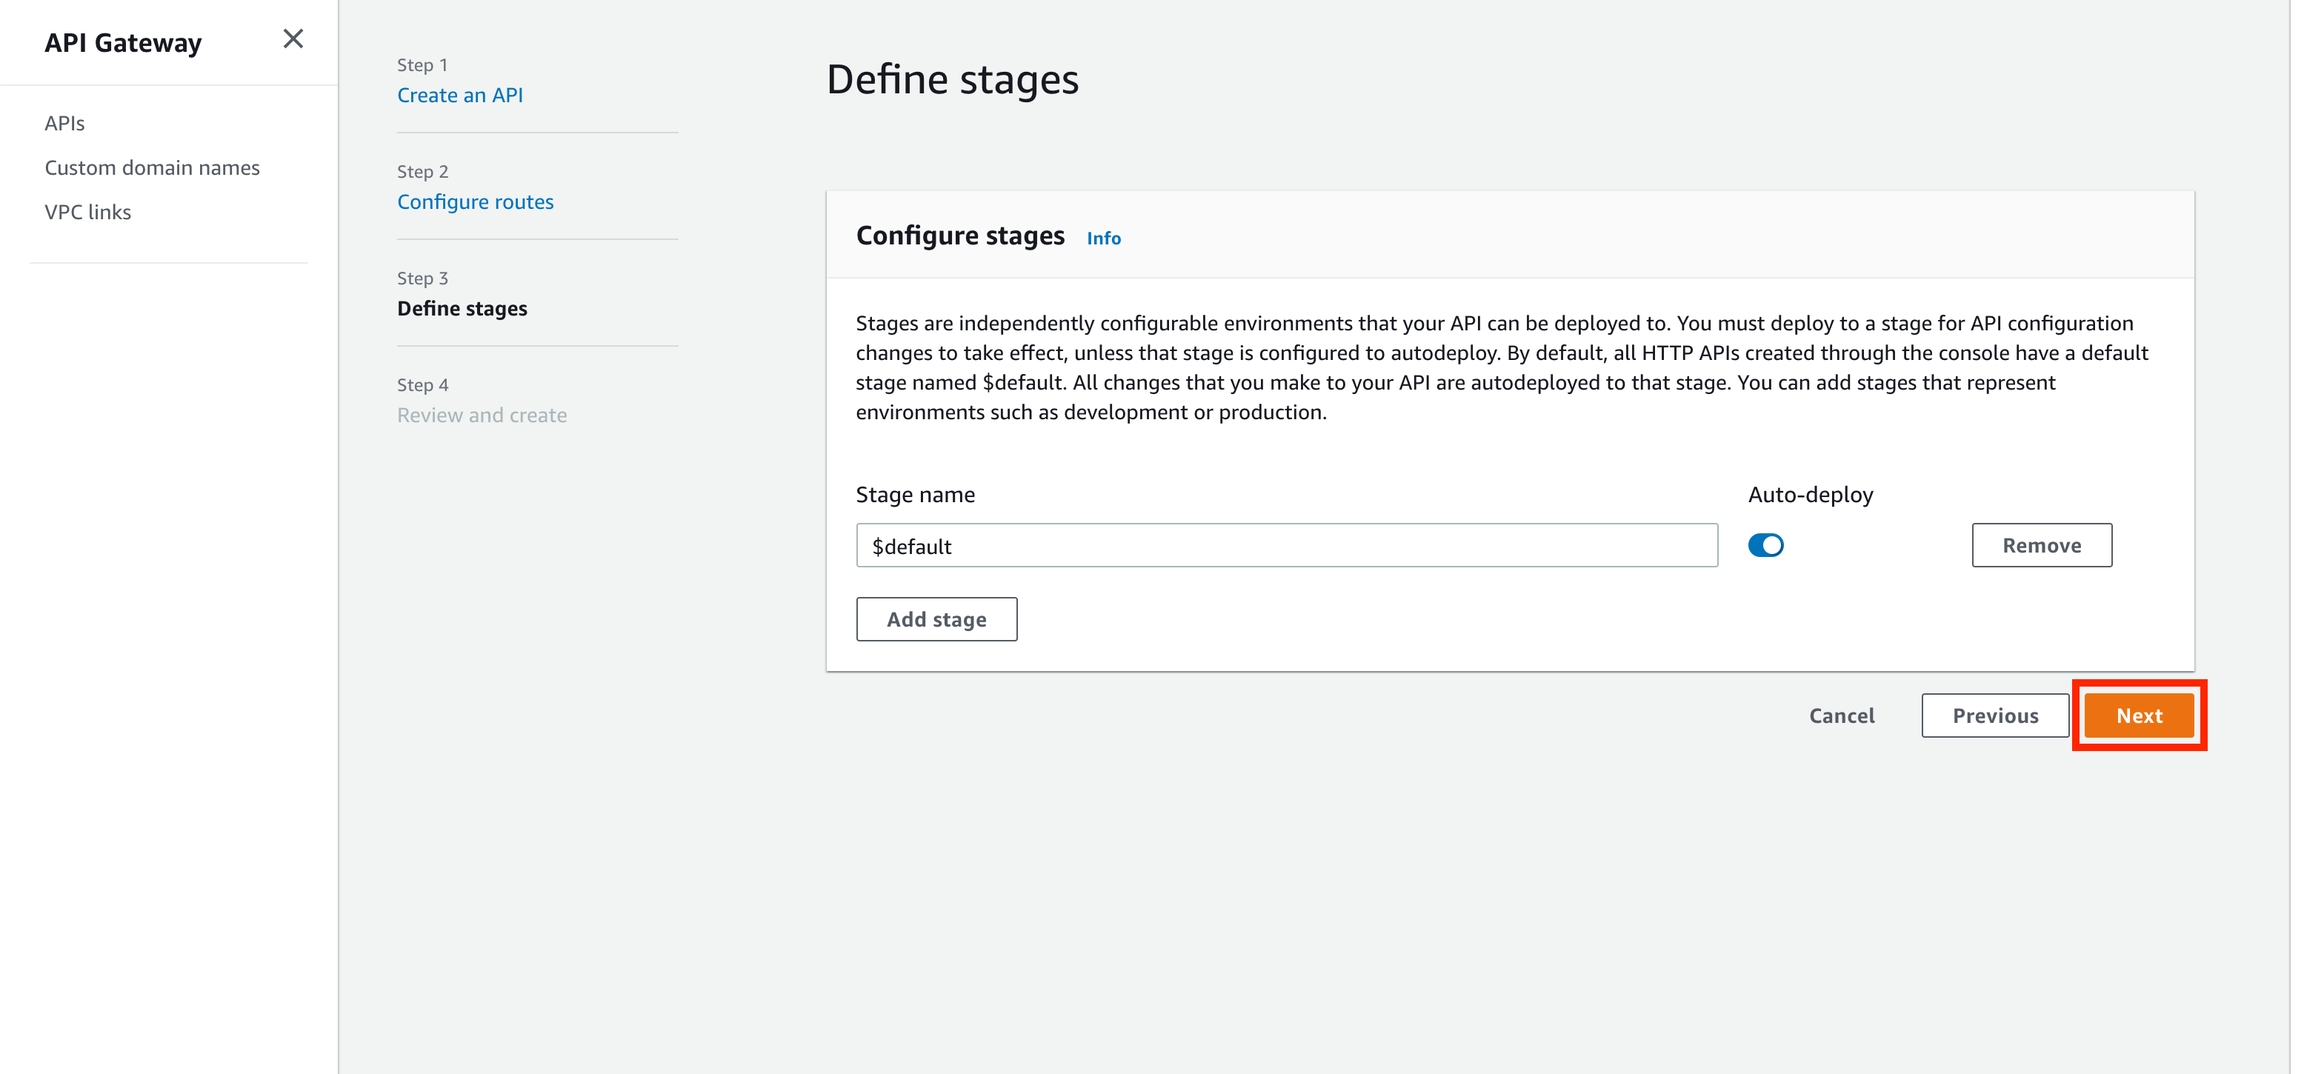Cancel the API creation wizard
This screenshot has height=1074, width=2304.
[x=1841, y=716]
